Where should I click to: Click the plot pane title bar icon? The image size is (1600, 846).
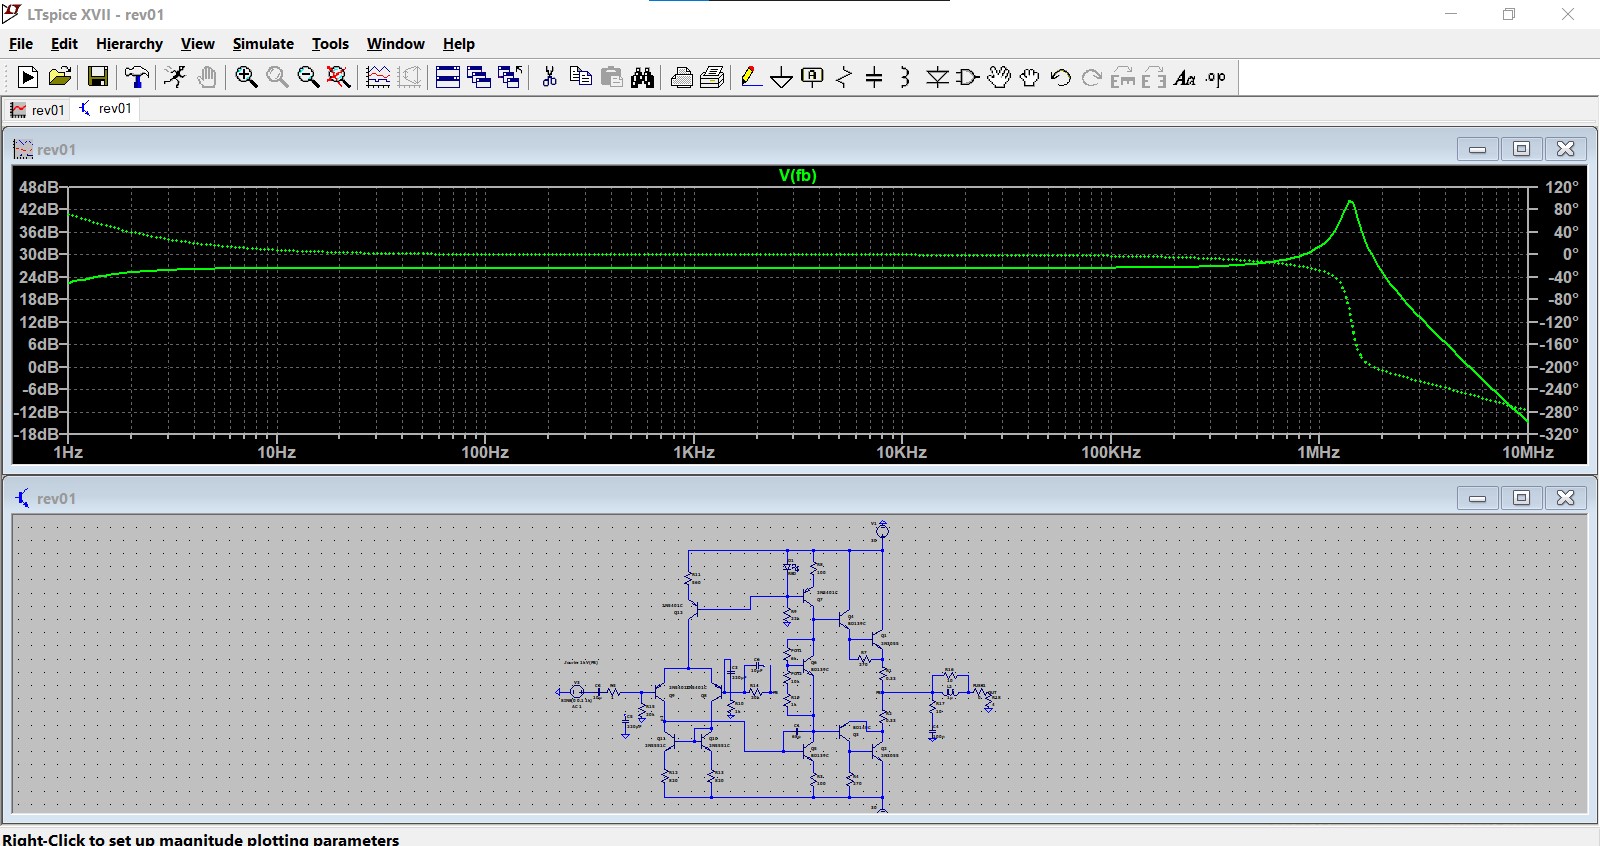23,149
